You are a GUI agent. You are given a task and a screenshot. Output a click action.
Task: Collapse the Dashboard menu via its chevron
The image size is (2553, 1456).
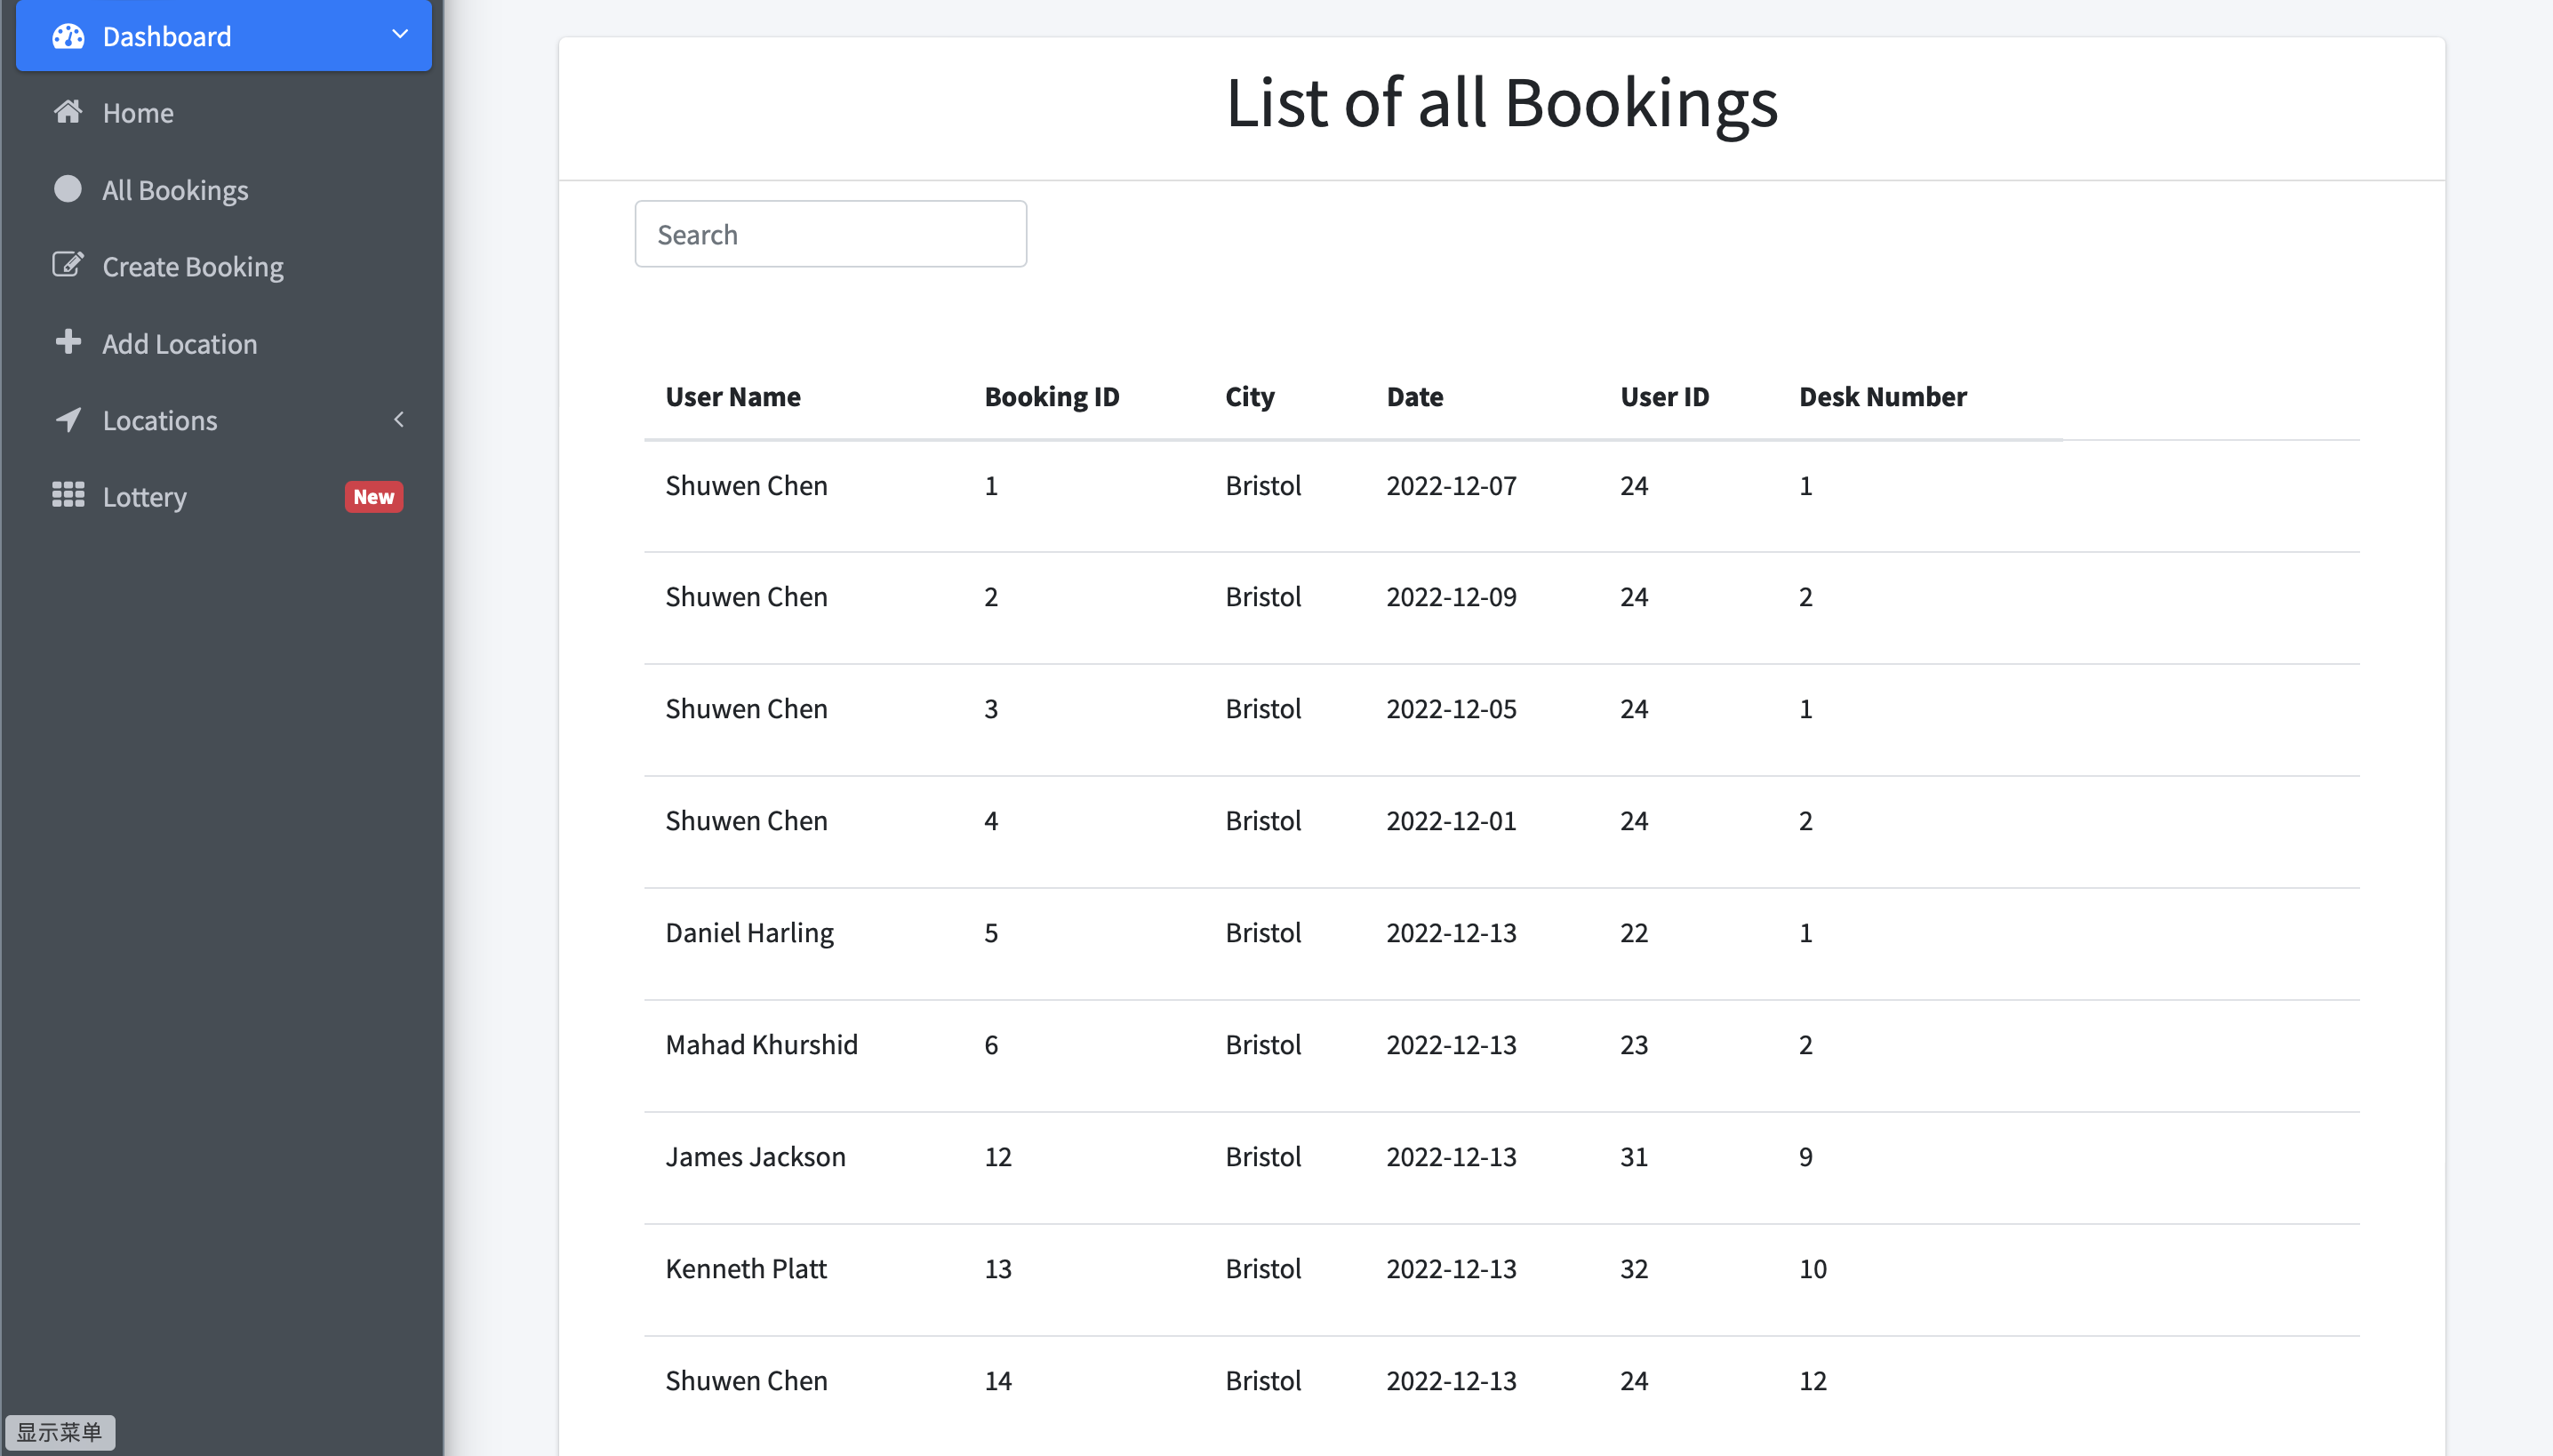tap(399, 34)
